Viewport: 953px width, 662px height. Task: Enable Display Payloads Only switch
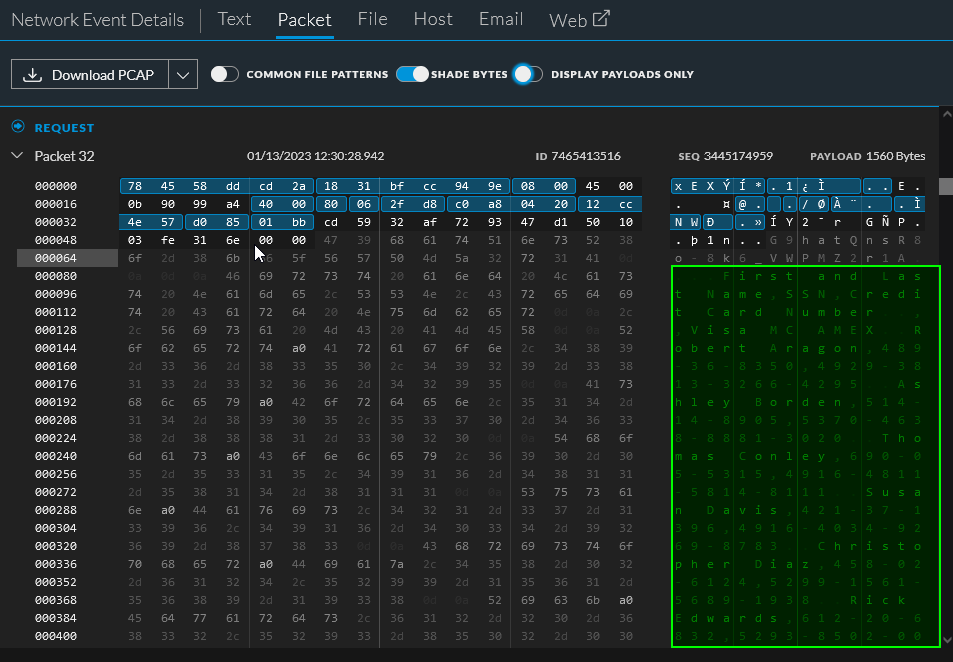(x=527, y=74)
